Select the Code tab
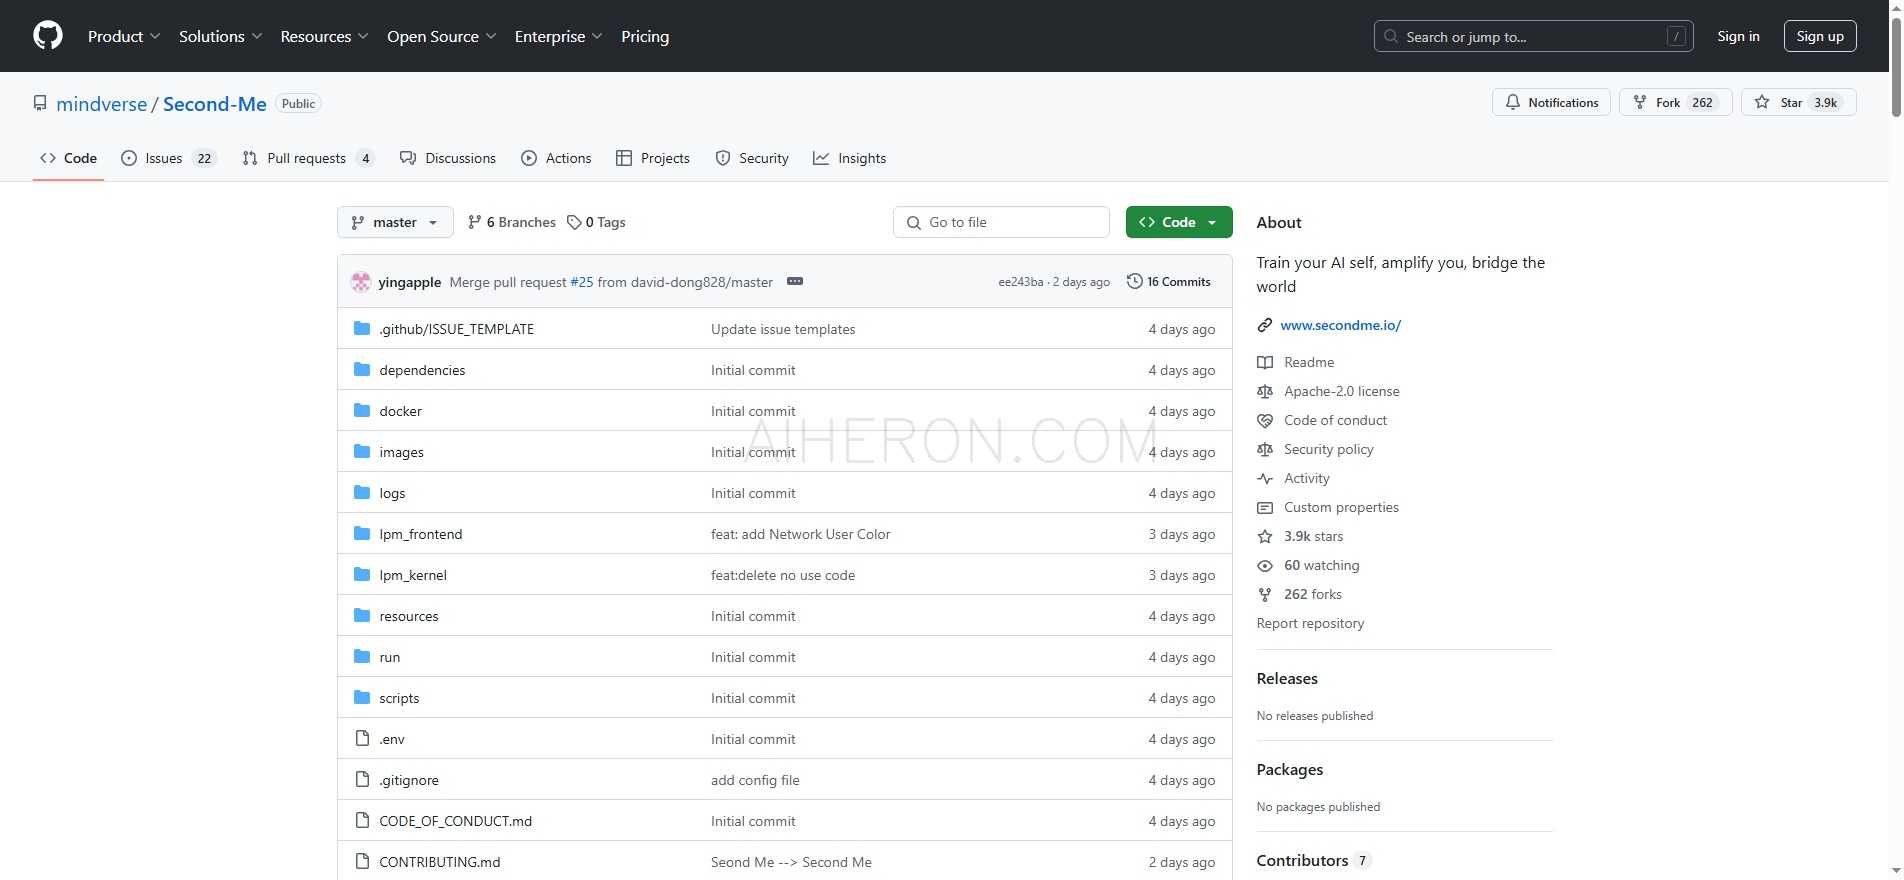This screenshot has height=880, width=1904. coord(68,158)
